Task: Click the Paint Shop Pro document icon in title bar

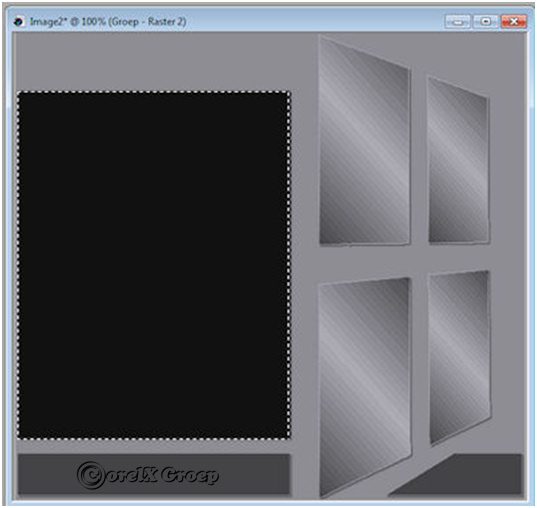Action: (x=19, y=22)
